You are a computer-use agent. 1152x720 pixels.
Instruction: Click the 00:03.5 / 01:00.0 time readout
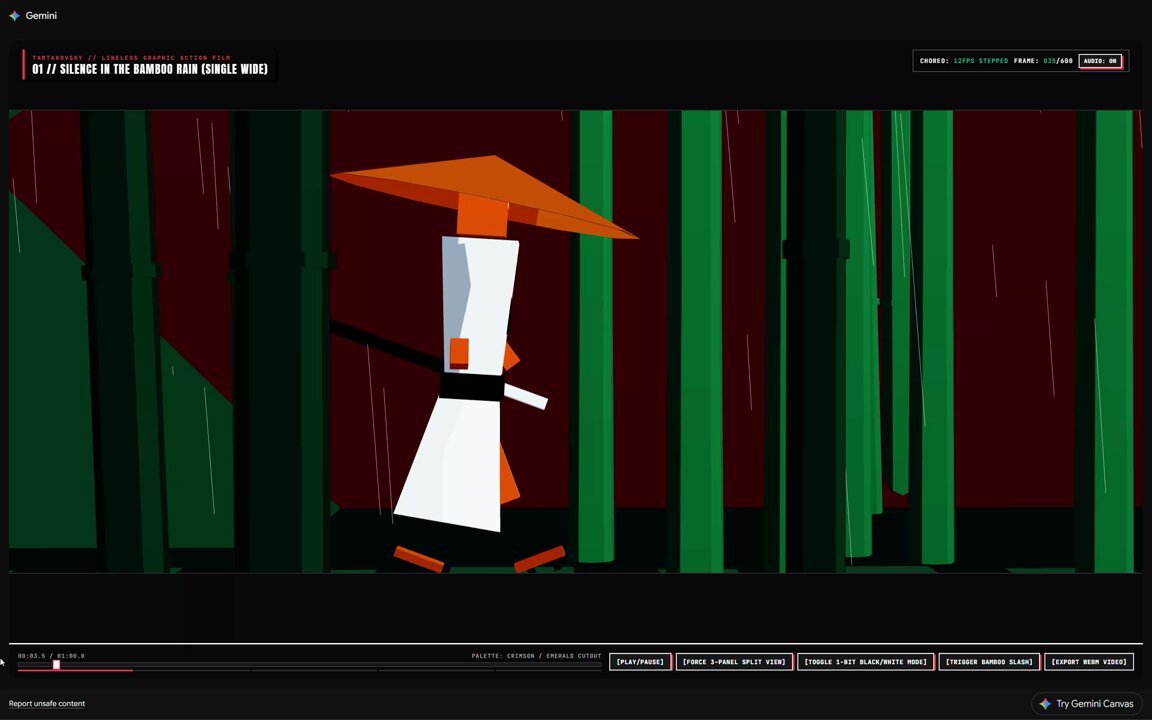(x=51, y=656)
